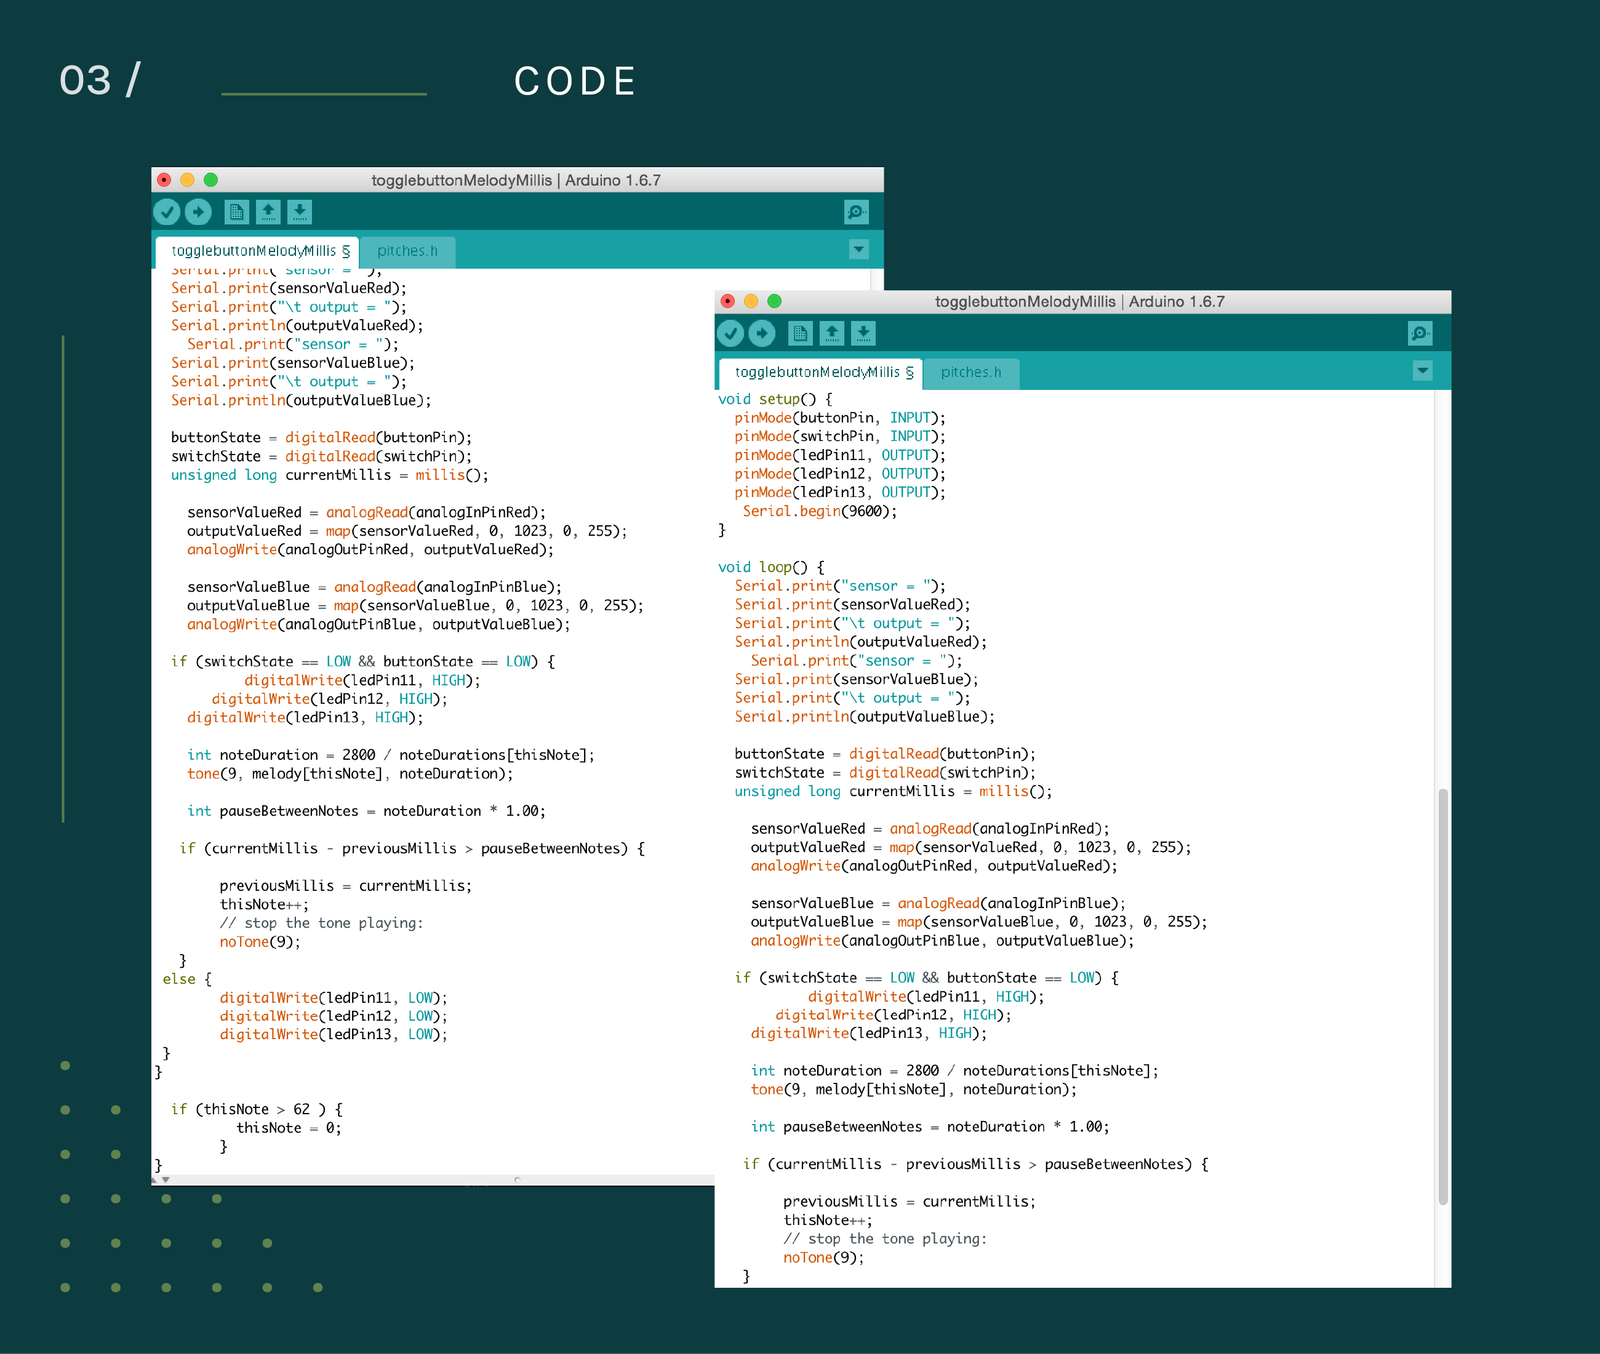This screenshot has width=1600, height=1354.
Task: Create a New sketch in the back window
Action: [x=236, y=212]
